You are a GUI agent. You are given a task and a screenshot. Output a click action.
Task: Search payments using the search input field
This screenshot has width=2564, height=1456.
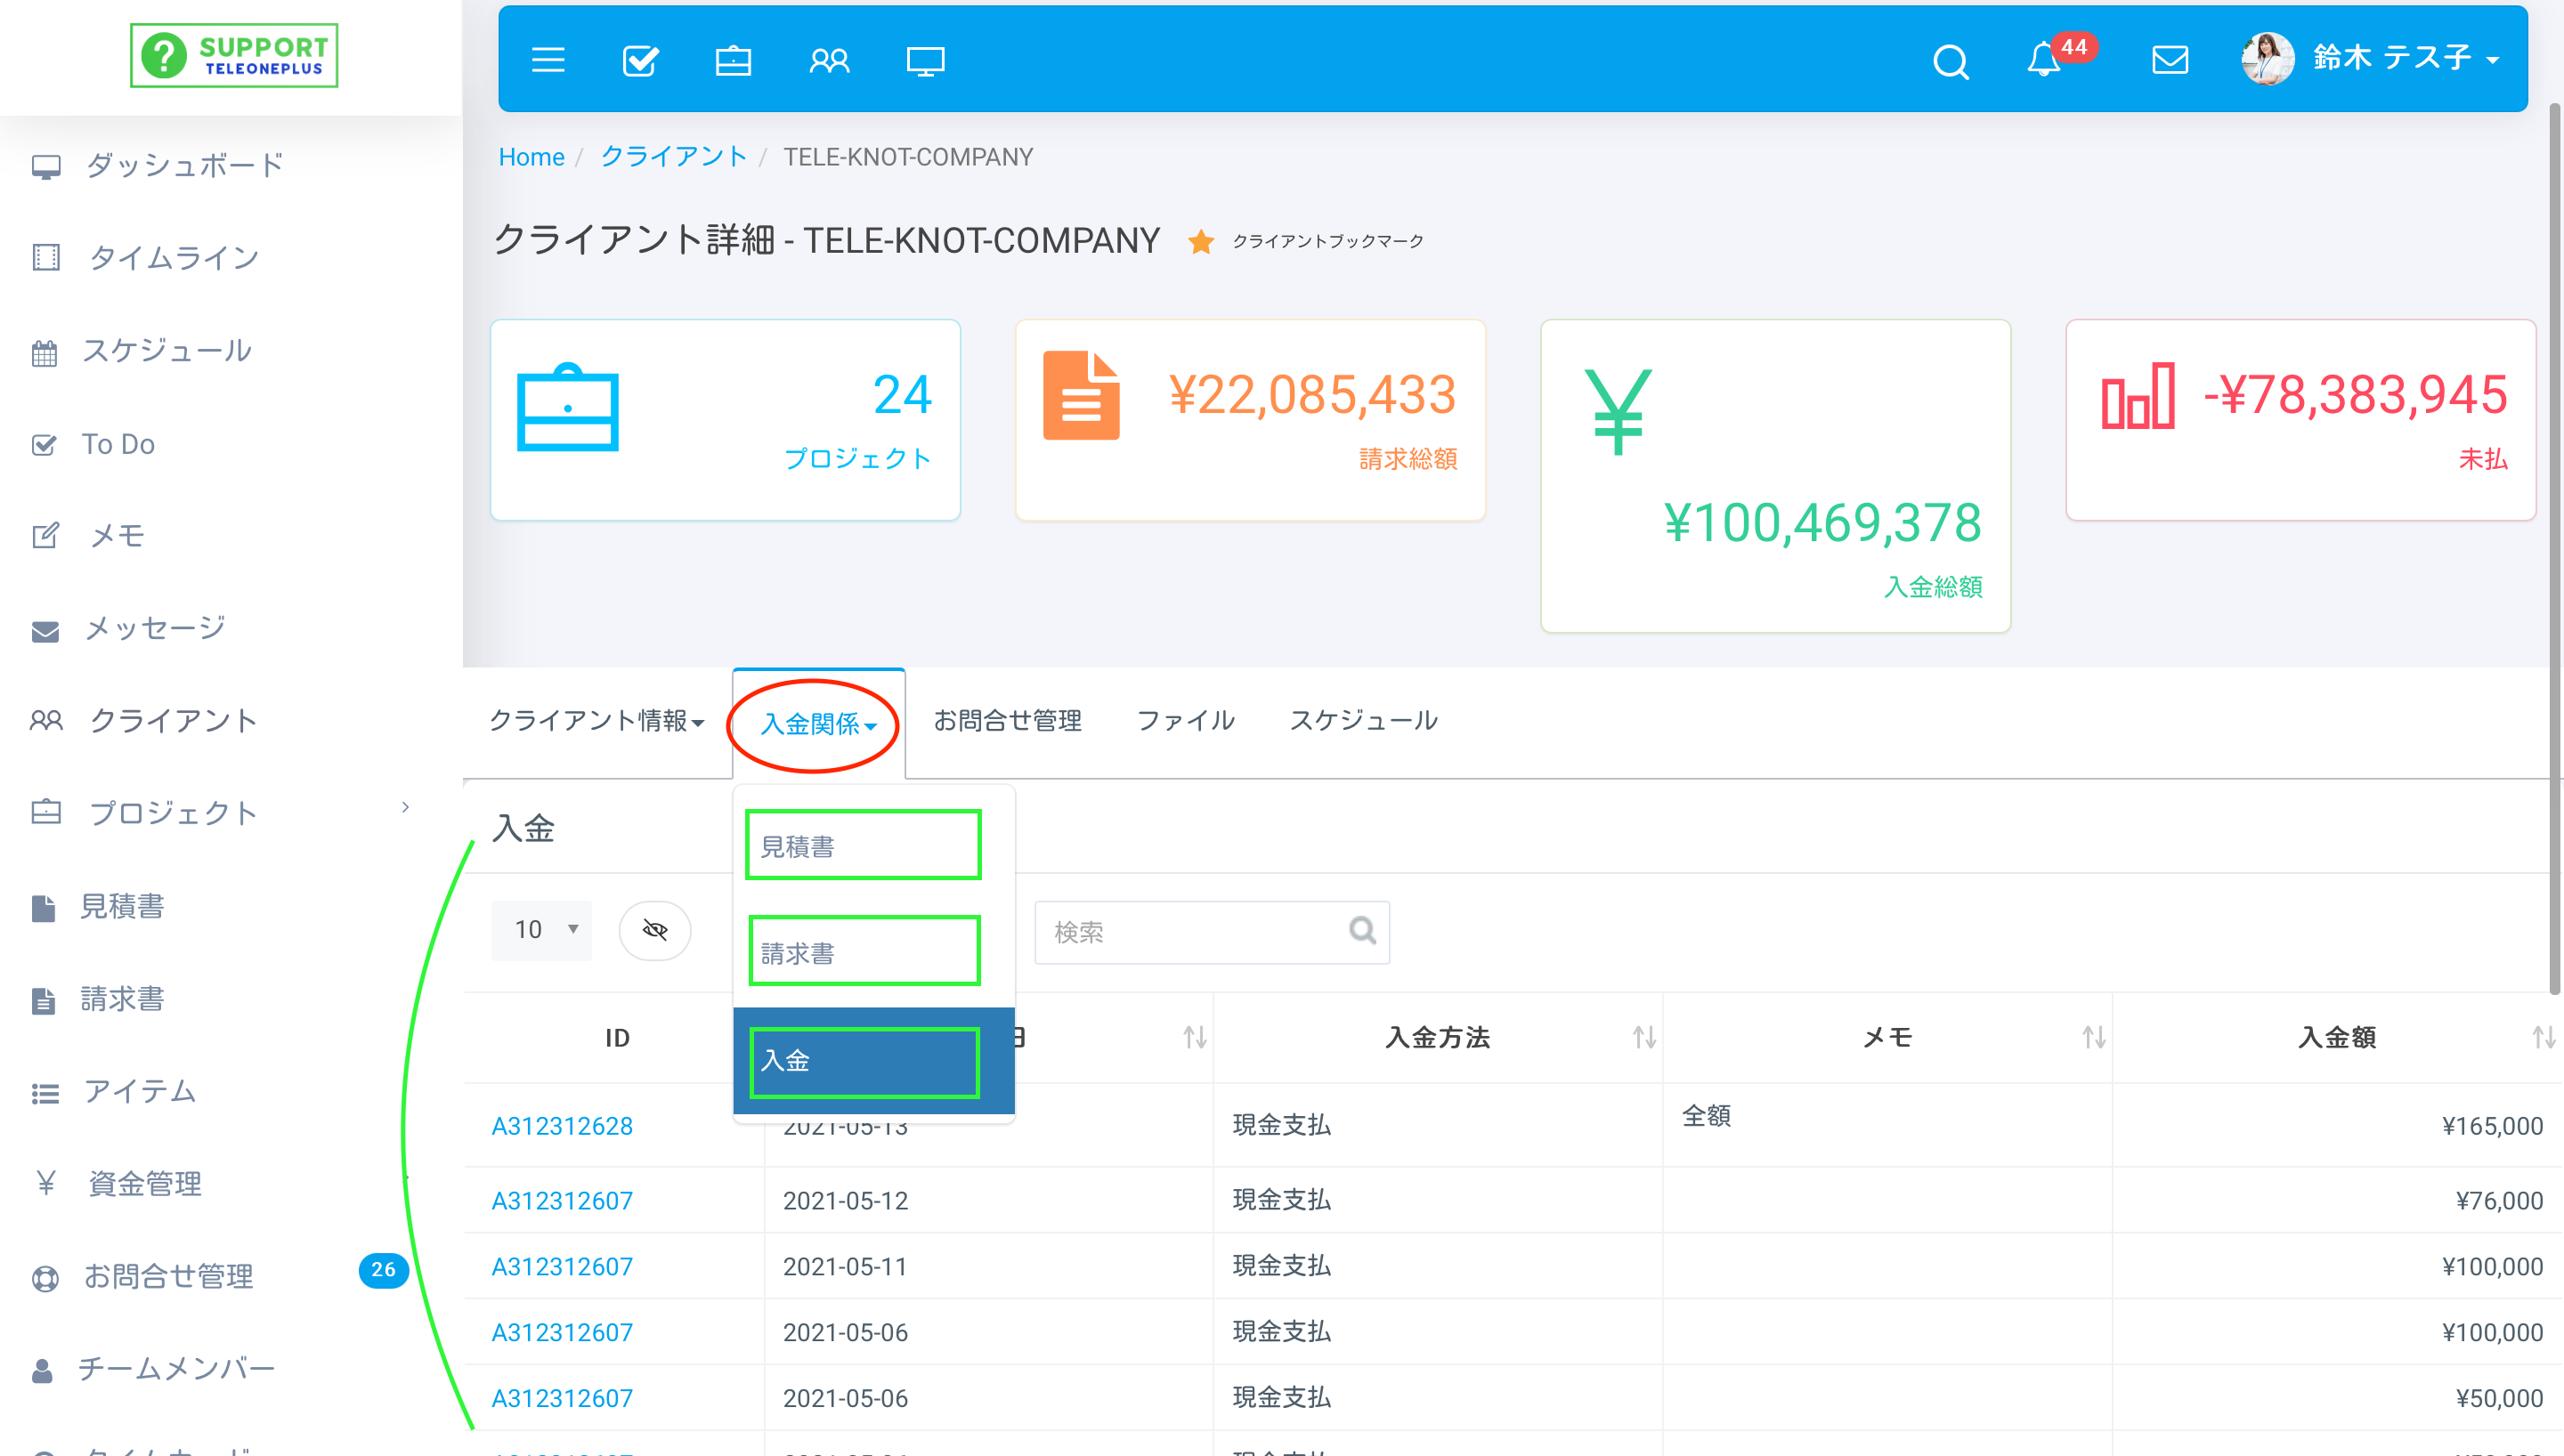pos(1210,930)
